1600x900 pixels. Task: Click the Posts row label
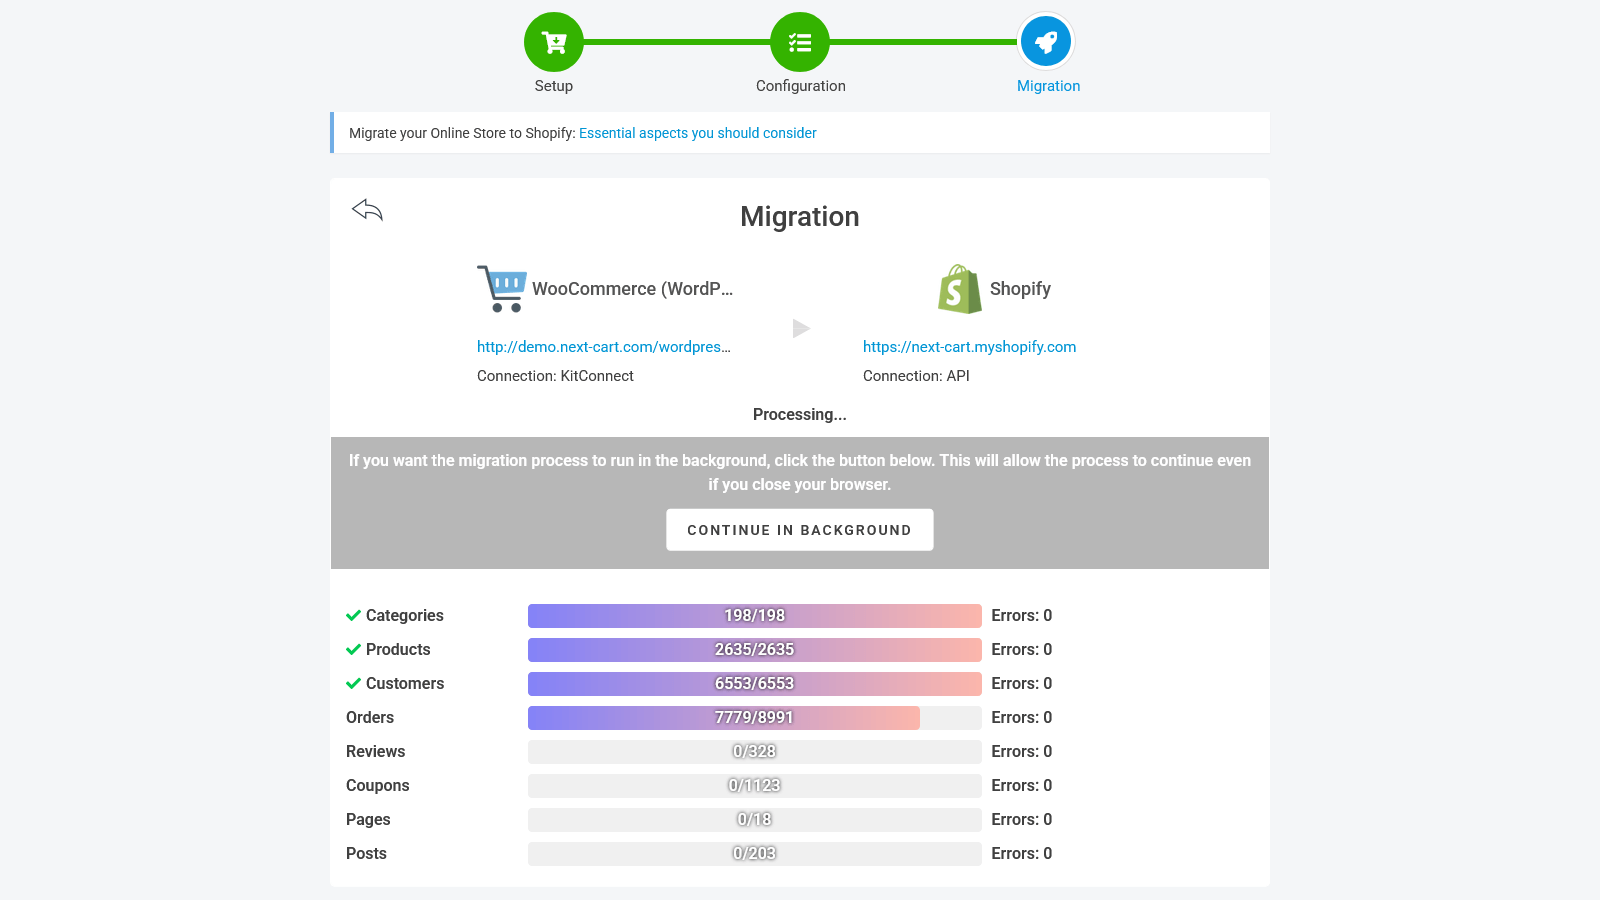click(366, 854)
